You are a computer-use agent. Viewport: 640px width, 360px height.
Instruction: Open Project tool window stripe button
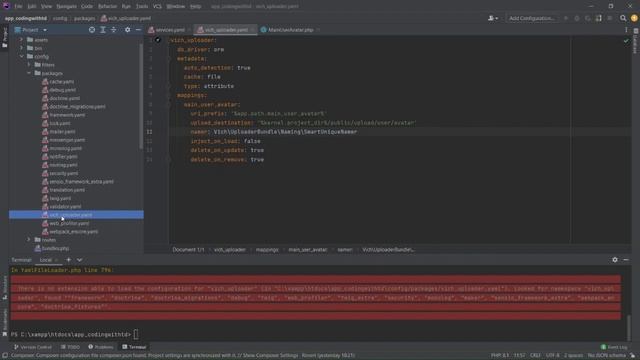click(x=4, y=37)
